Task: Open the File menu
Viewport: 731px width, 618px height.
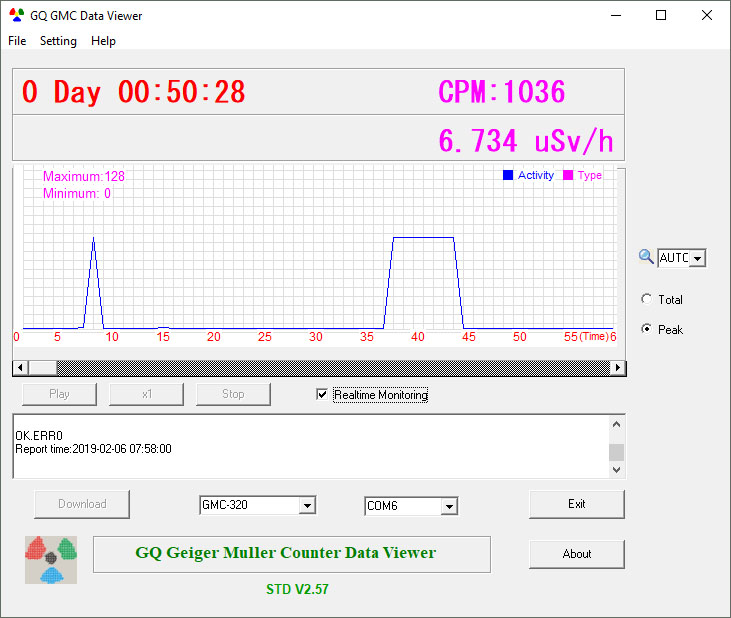Action: [17, 41]
